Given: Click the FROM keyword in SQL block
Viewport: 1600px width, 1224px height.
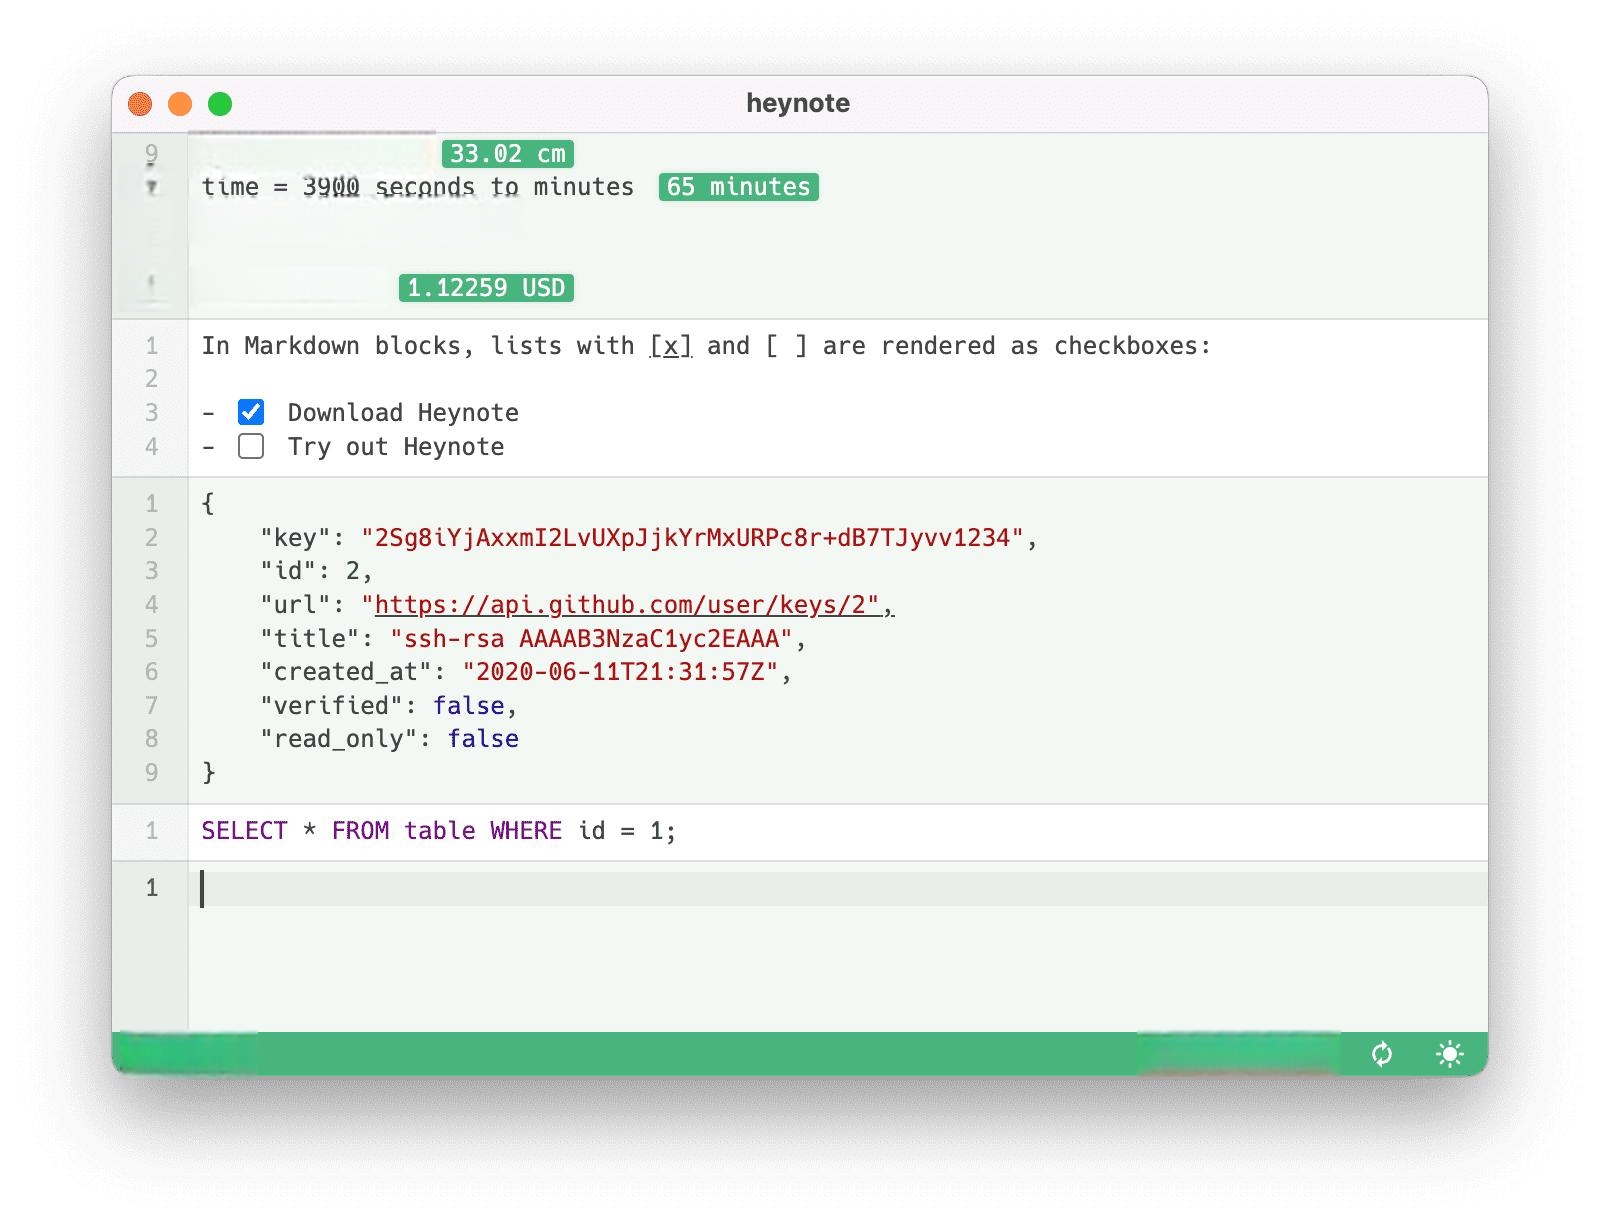Looking at the screenshot, I should [361, 831].
